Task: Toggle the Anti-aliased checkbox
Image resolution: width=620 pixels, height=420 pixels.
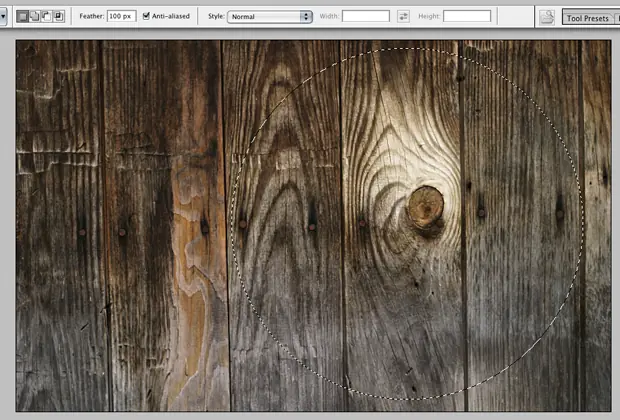Action: [148, 16]
